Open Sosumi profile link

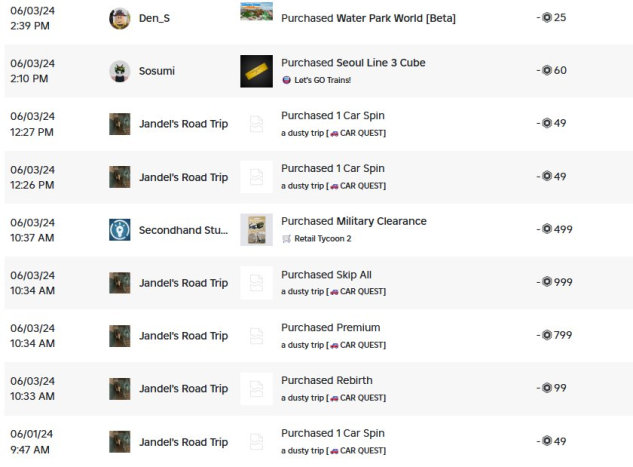tap(160, 71)
